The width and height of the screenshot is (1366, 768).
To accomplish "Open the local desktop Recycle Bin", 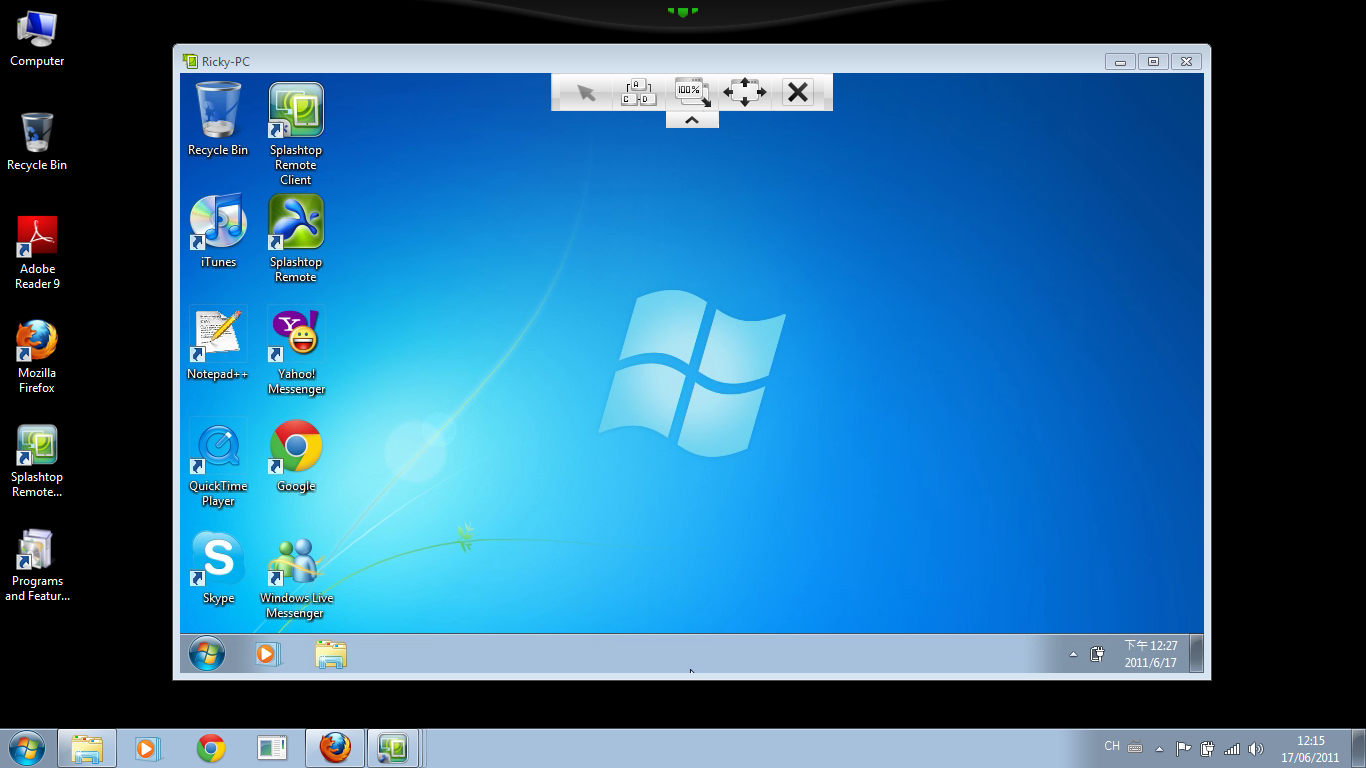I will coord(37,142).
